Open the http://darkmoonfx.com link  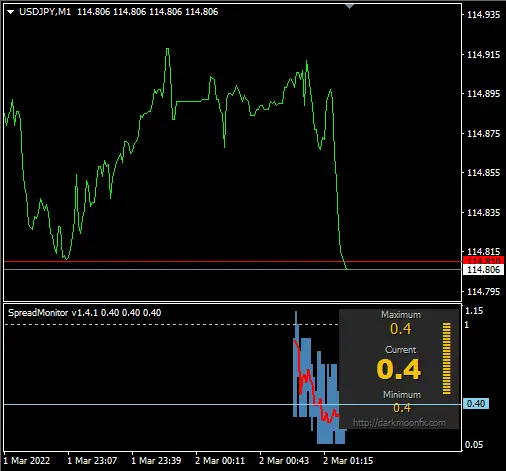pos(399,423)
